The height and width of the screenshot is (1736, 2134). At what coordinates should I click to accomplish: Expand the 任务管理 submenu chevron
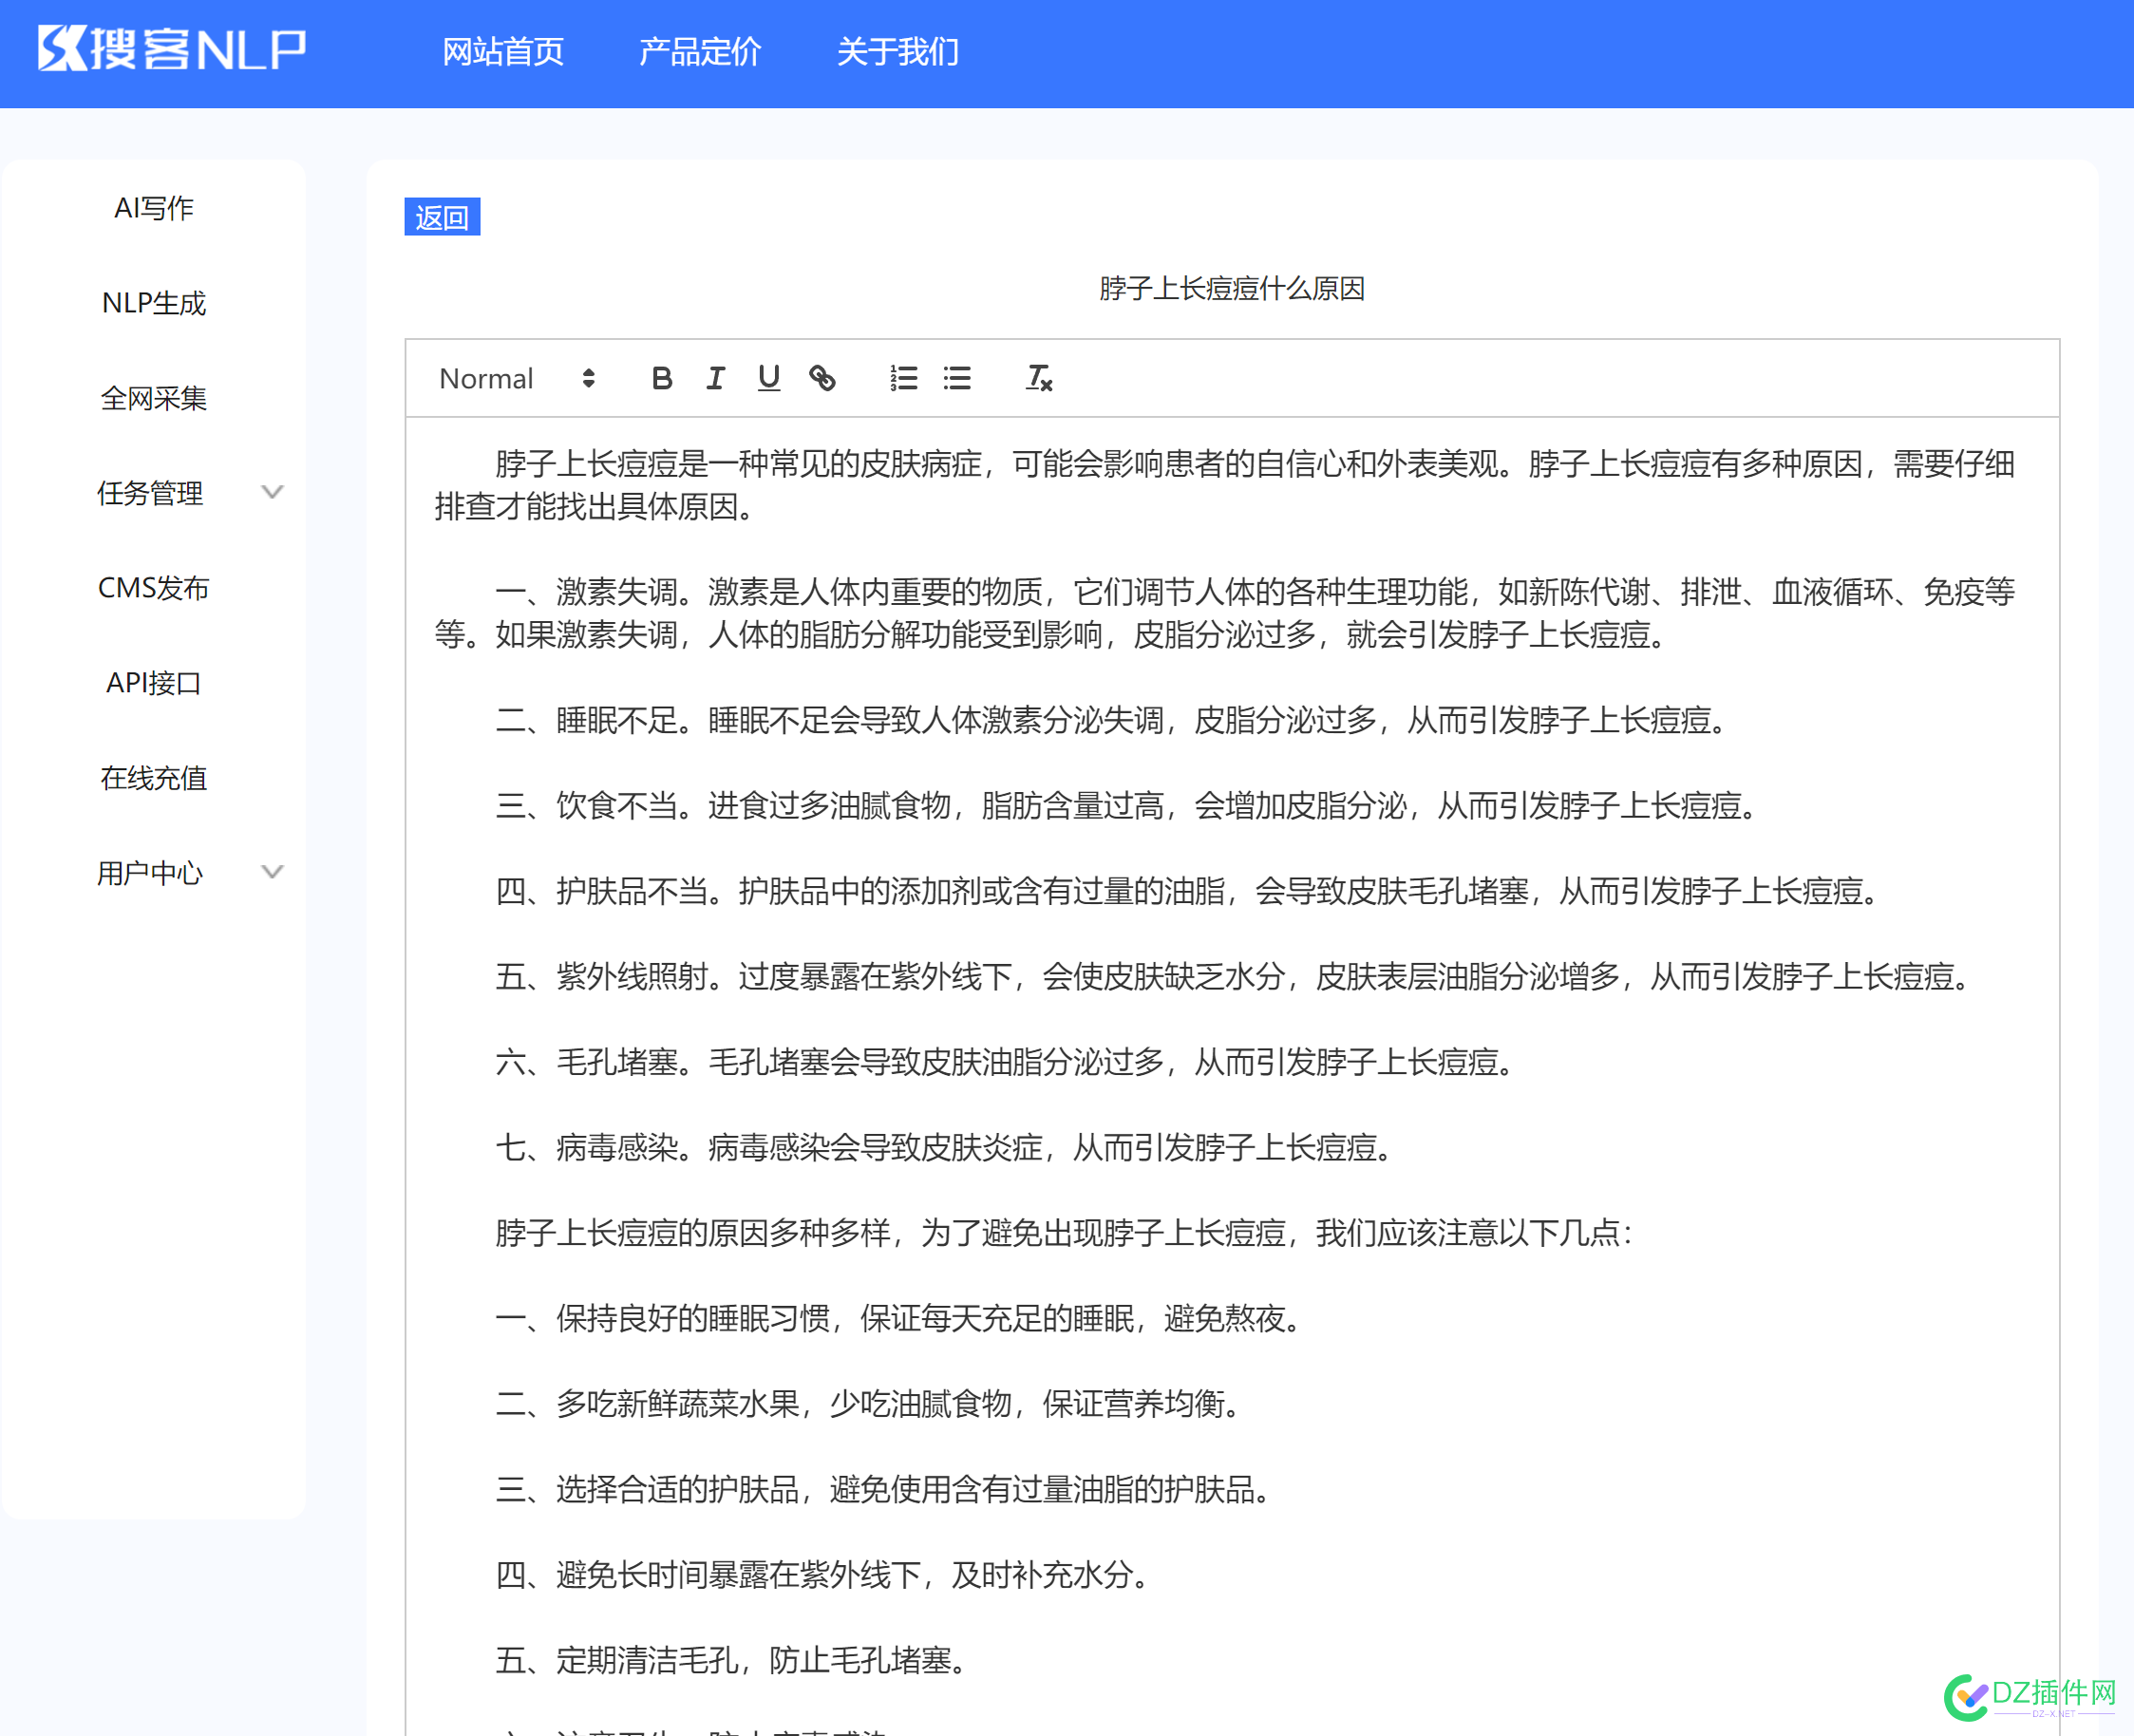point(272,492)
